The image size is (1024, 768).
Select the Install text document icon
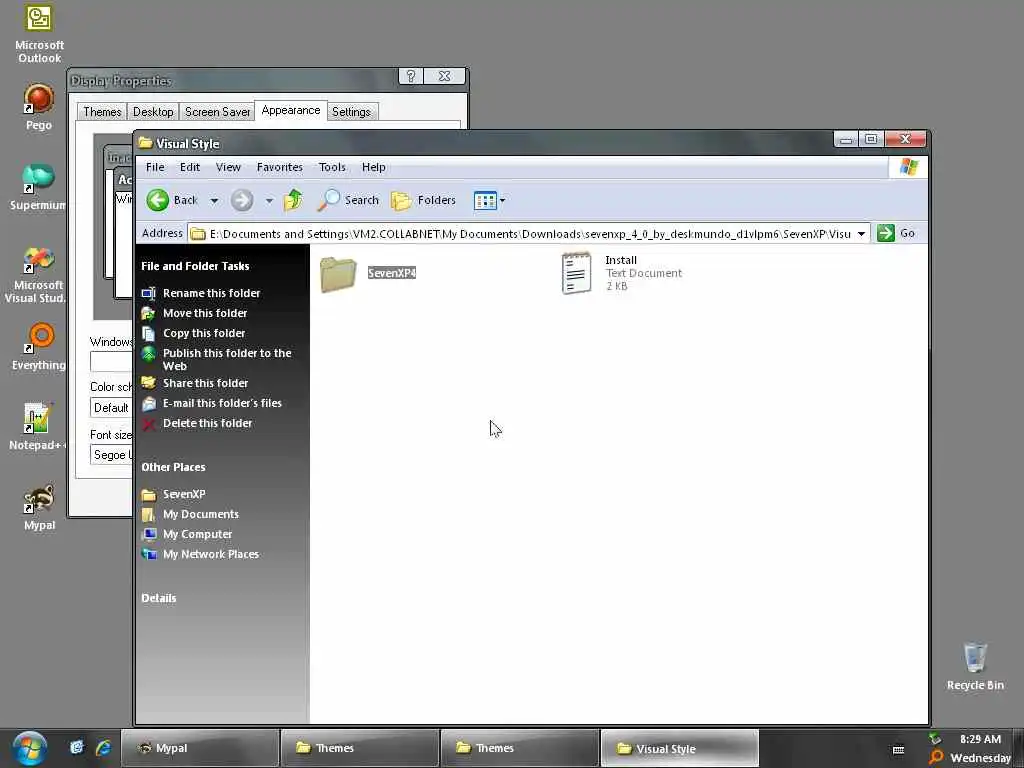[576, 273]
